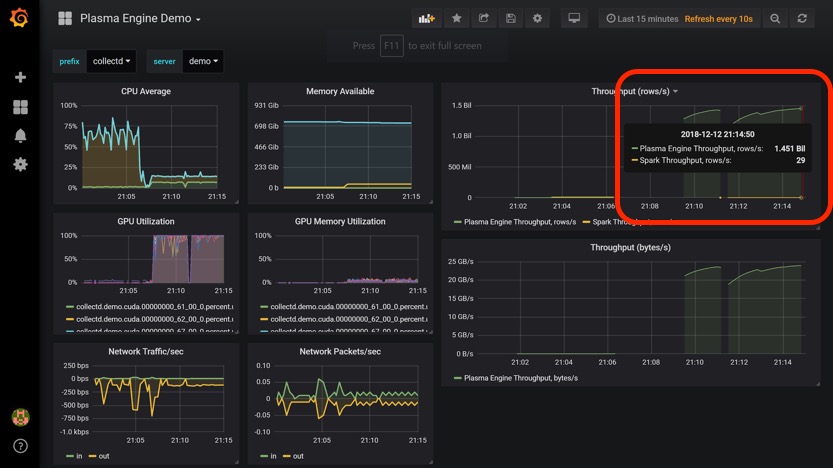The image size is (833, 468).
Task: Open dashboard settings gear in top bar
Action: click(x=538, y=18)
